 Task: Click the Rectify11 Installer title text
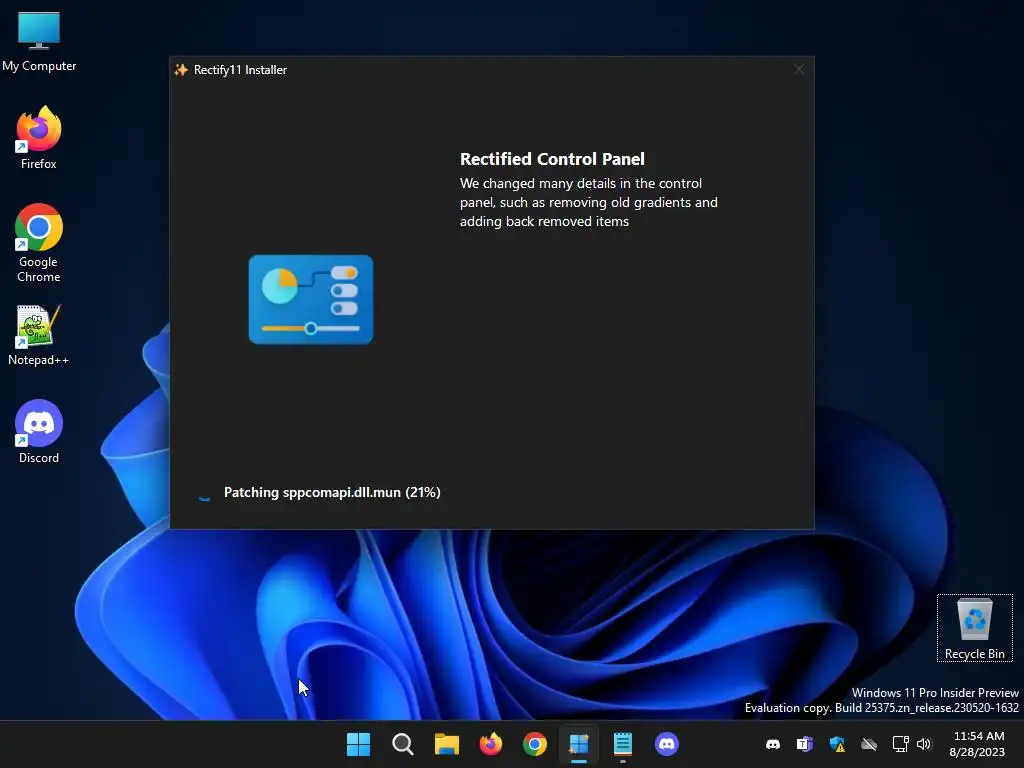click(240, 70)
